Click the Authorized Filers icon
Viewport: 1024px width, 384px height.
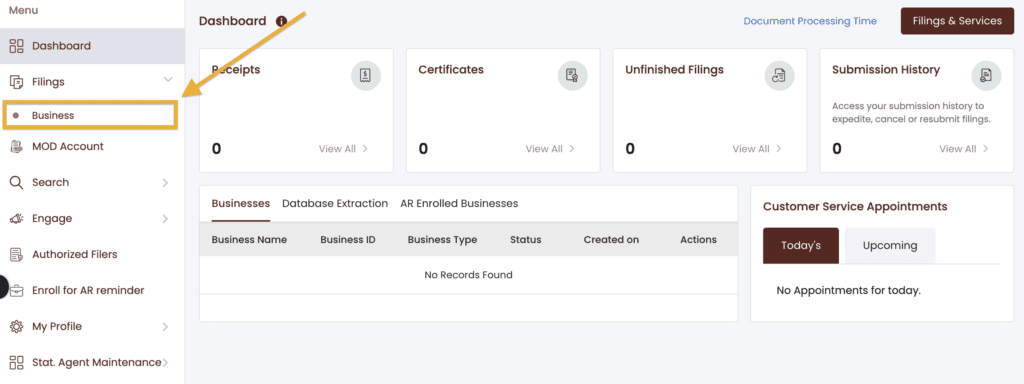pos(16,255)
